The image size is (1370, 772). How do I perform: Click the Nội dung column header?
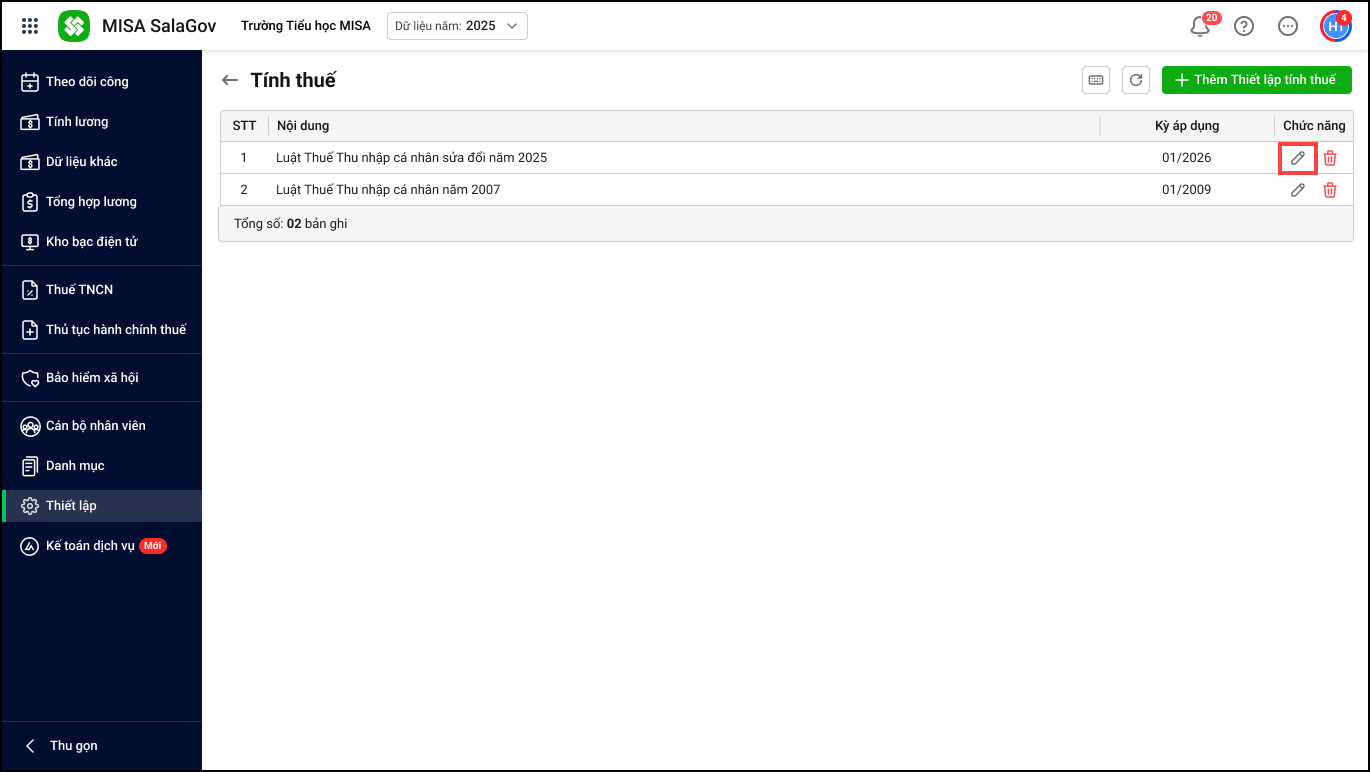[303, 126]
